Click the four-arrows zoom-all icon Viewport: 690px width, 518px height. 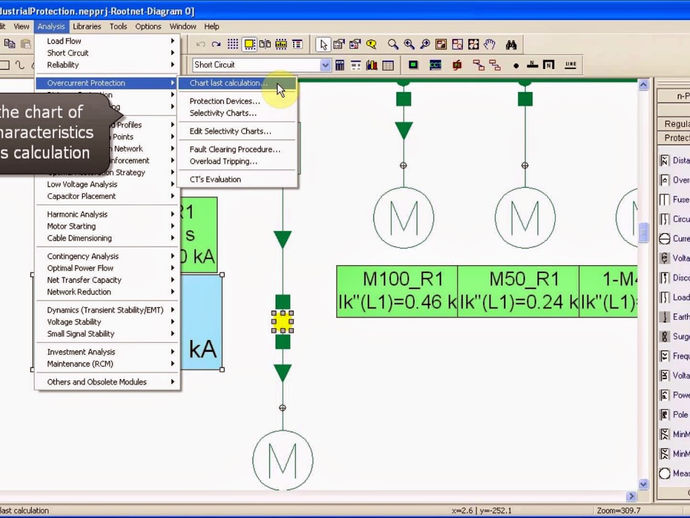click(473, 44)
